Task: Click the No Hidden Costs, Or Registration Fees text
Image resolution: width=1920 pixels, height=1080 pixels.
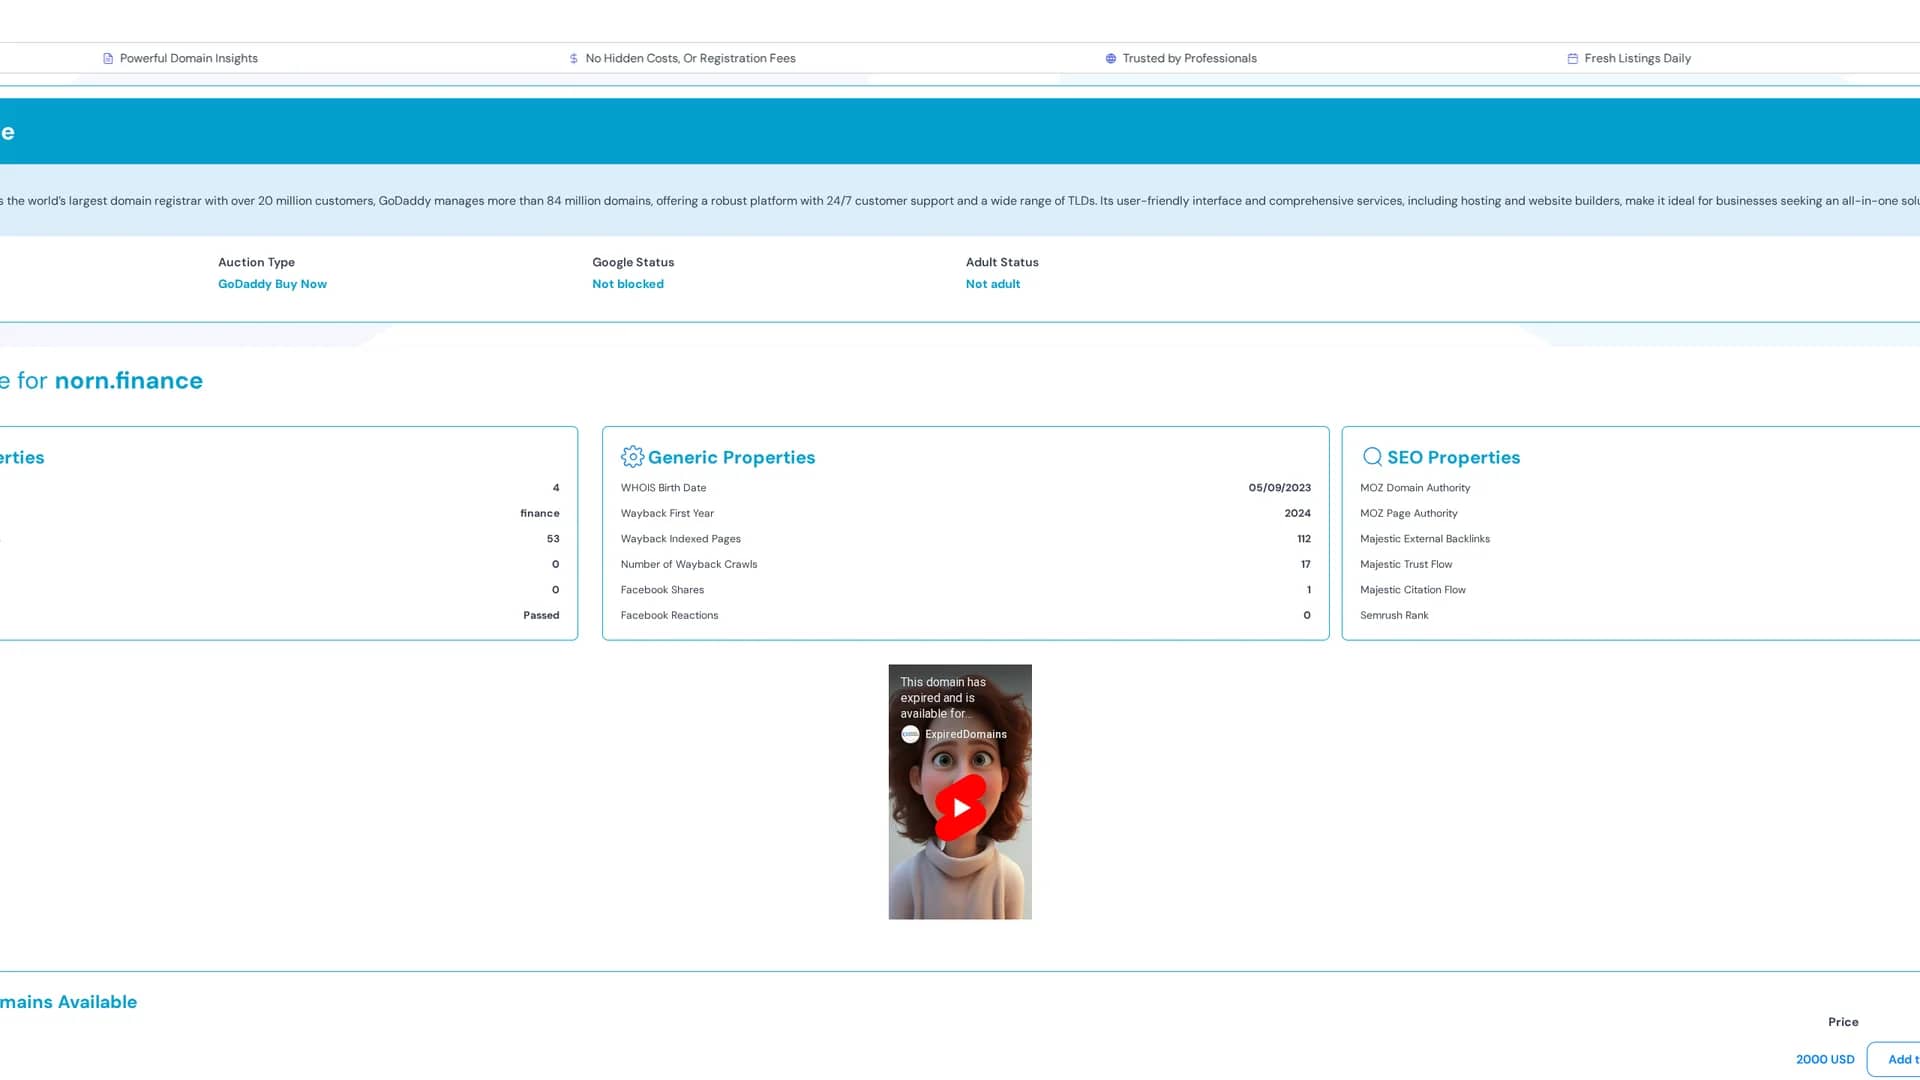Action: click(x=690, y=59)
